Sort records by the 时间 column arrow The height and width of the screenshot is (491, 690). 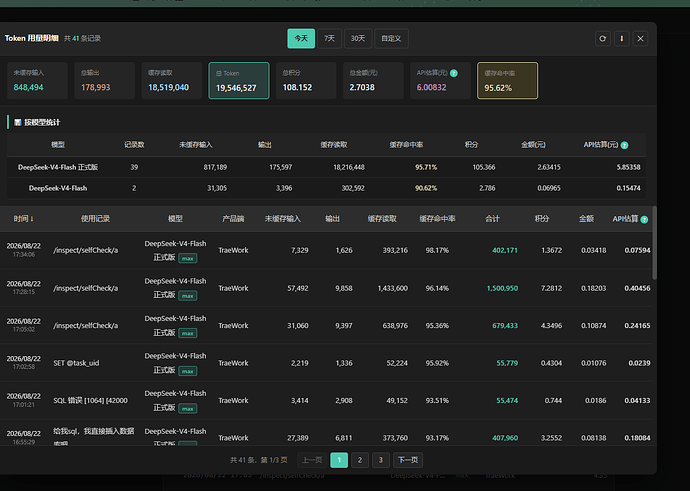click(32, 219)
